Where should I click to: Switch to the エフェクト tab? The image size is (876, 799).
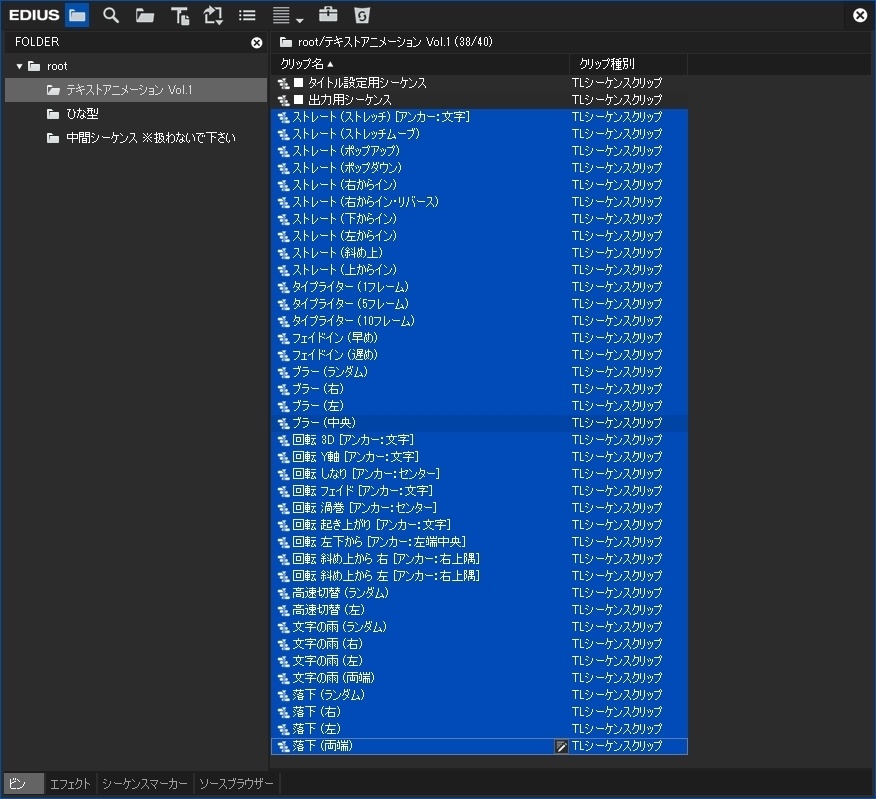click(70, 783)
